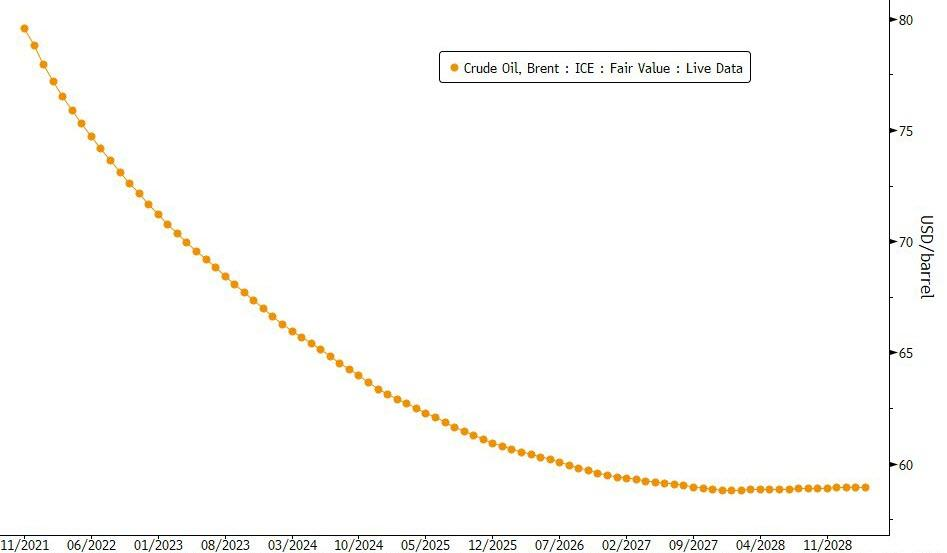Click the 01/2023 x-axis date label
The height and width of the screenshot is (553, 947).
click(x=158, y=545)
